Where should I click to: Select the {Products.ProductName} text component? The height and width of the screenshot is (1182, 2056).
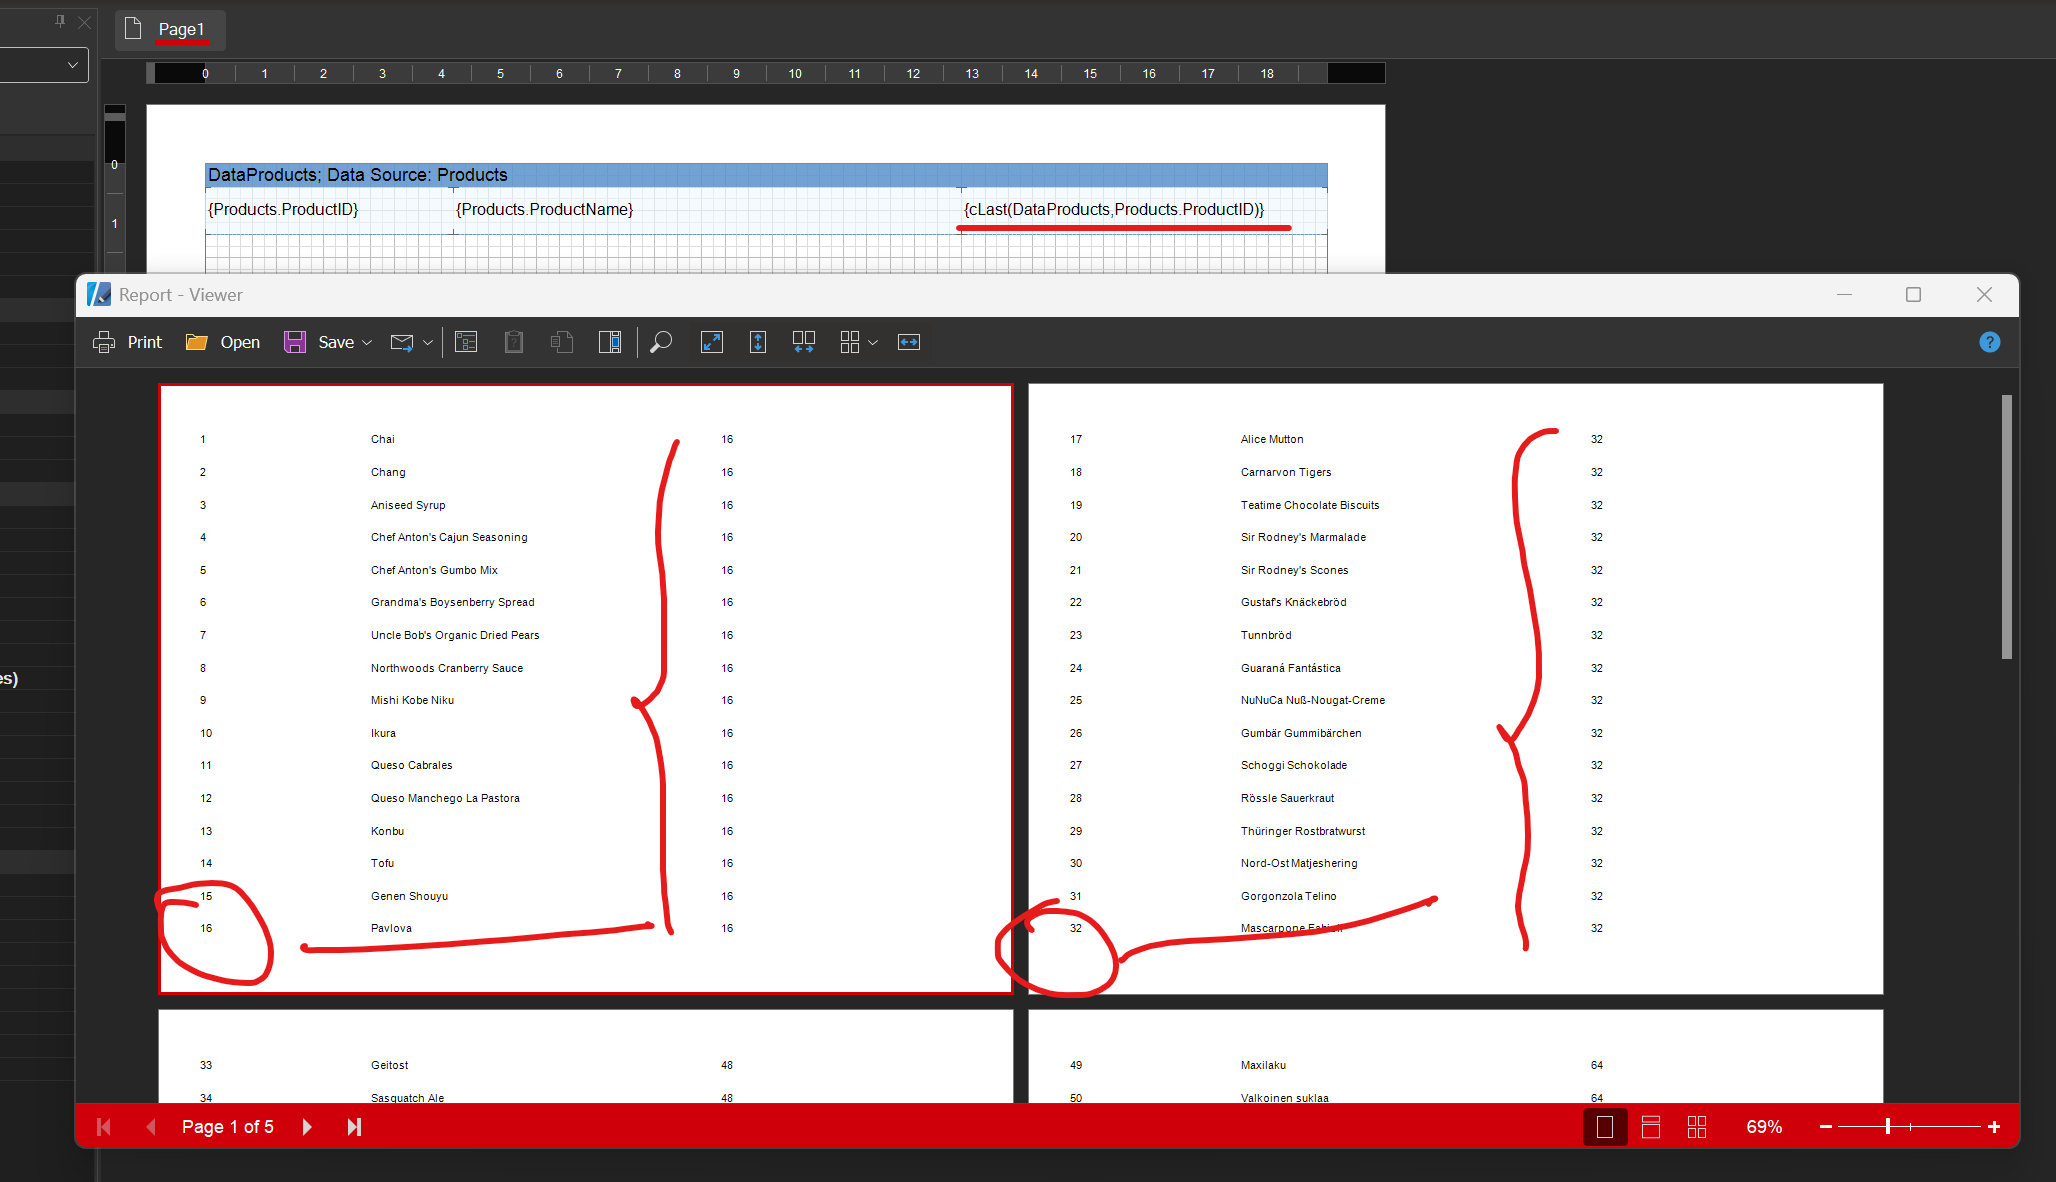(707, 210)
